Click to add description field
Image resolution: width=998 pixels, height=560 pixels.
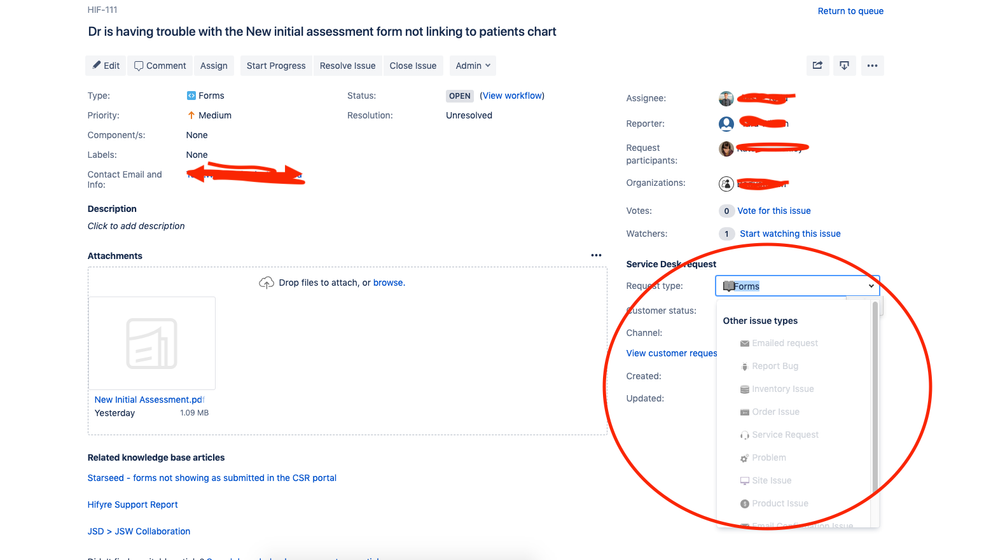click(136, 226)
